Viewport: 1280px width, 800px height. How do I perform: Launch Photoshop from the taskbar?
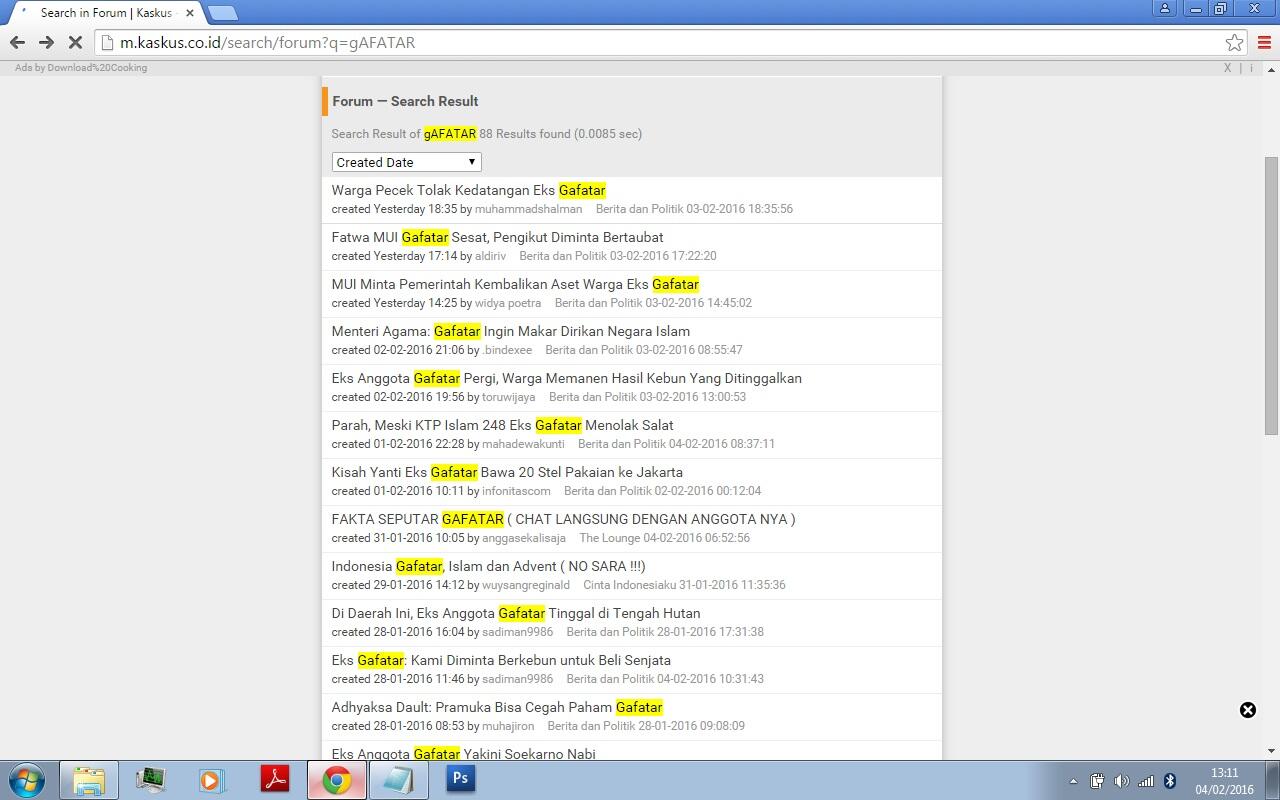point(460,779)
